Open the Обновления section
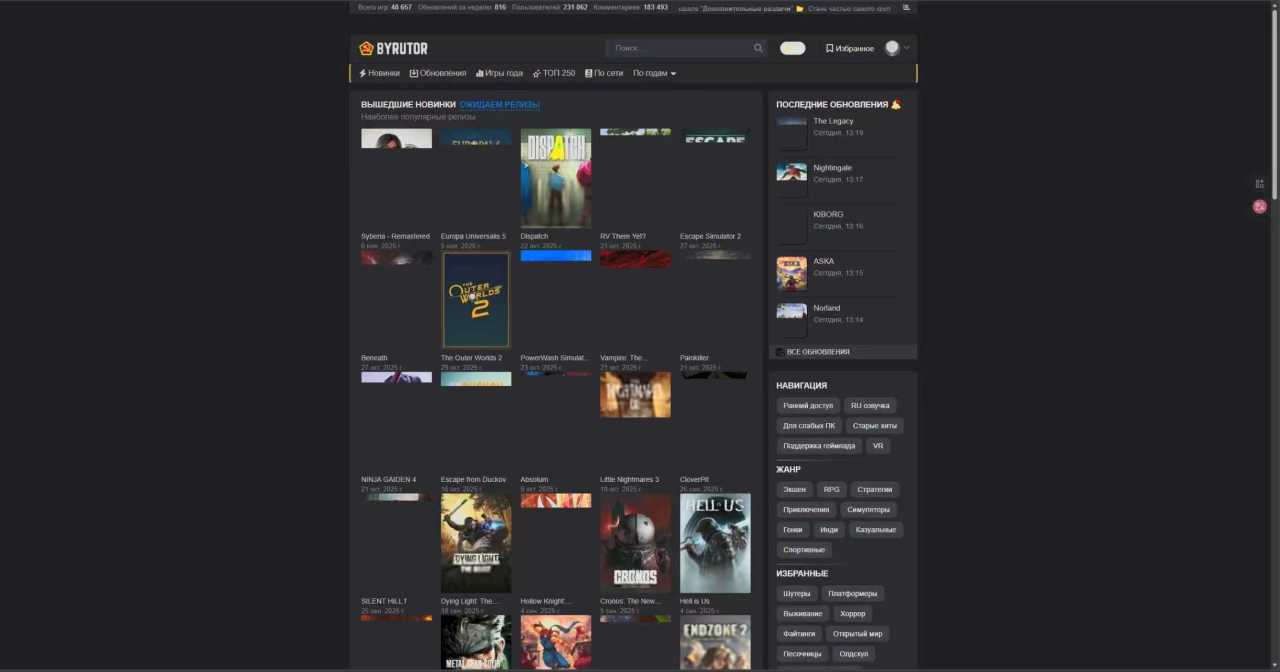 437,73
